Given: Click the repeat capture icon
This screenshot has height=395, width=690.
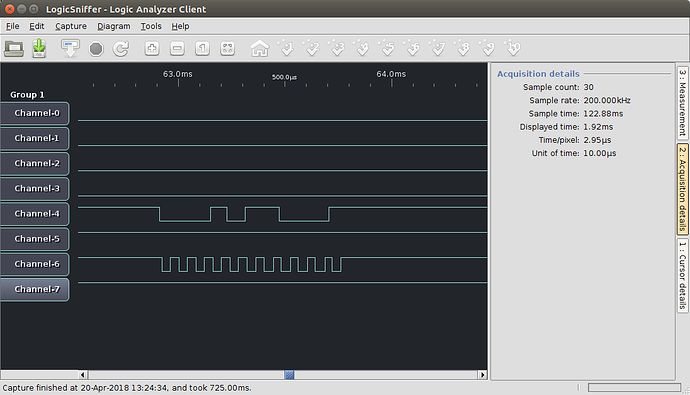Looking at the screenshot, I should point(121,48).
